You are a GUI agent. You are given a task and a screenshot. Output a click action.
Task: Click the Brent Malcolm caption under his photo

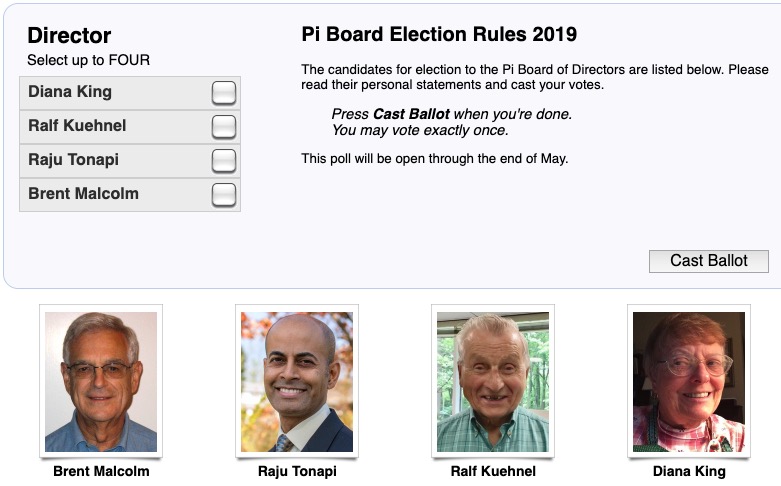[101, 471]
